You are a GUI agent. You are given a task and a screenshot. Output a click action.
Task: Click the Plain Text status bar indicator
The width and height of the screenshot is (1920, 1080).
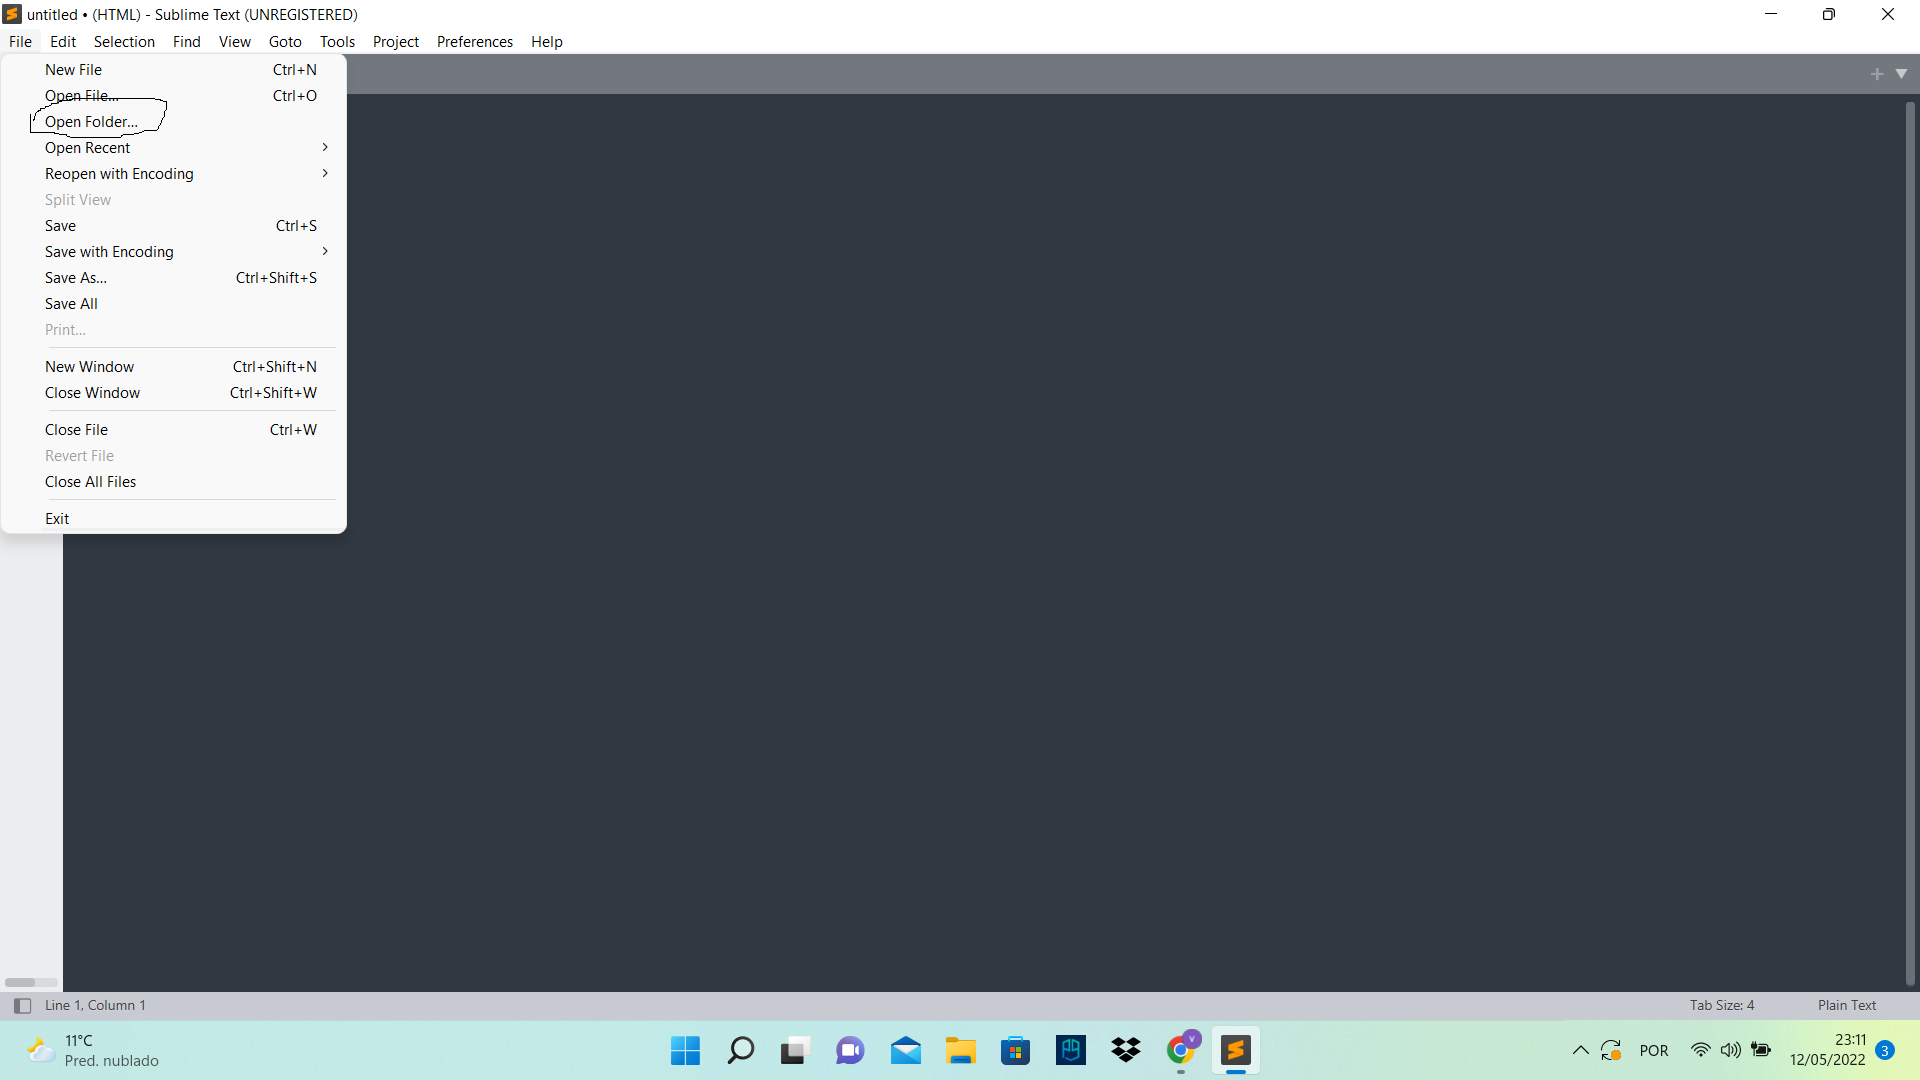(1847, 1005)
